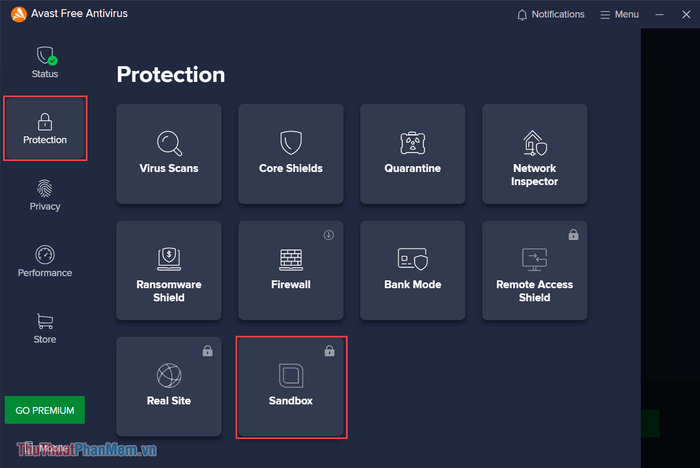Select the Protection padlock icon in the sidebar
This screenshot has width=700, height=468.
pos(45,121)
